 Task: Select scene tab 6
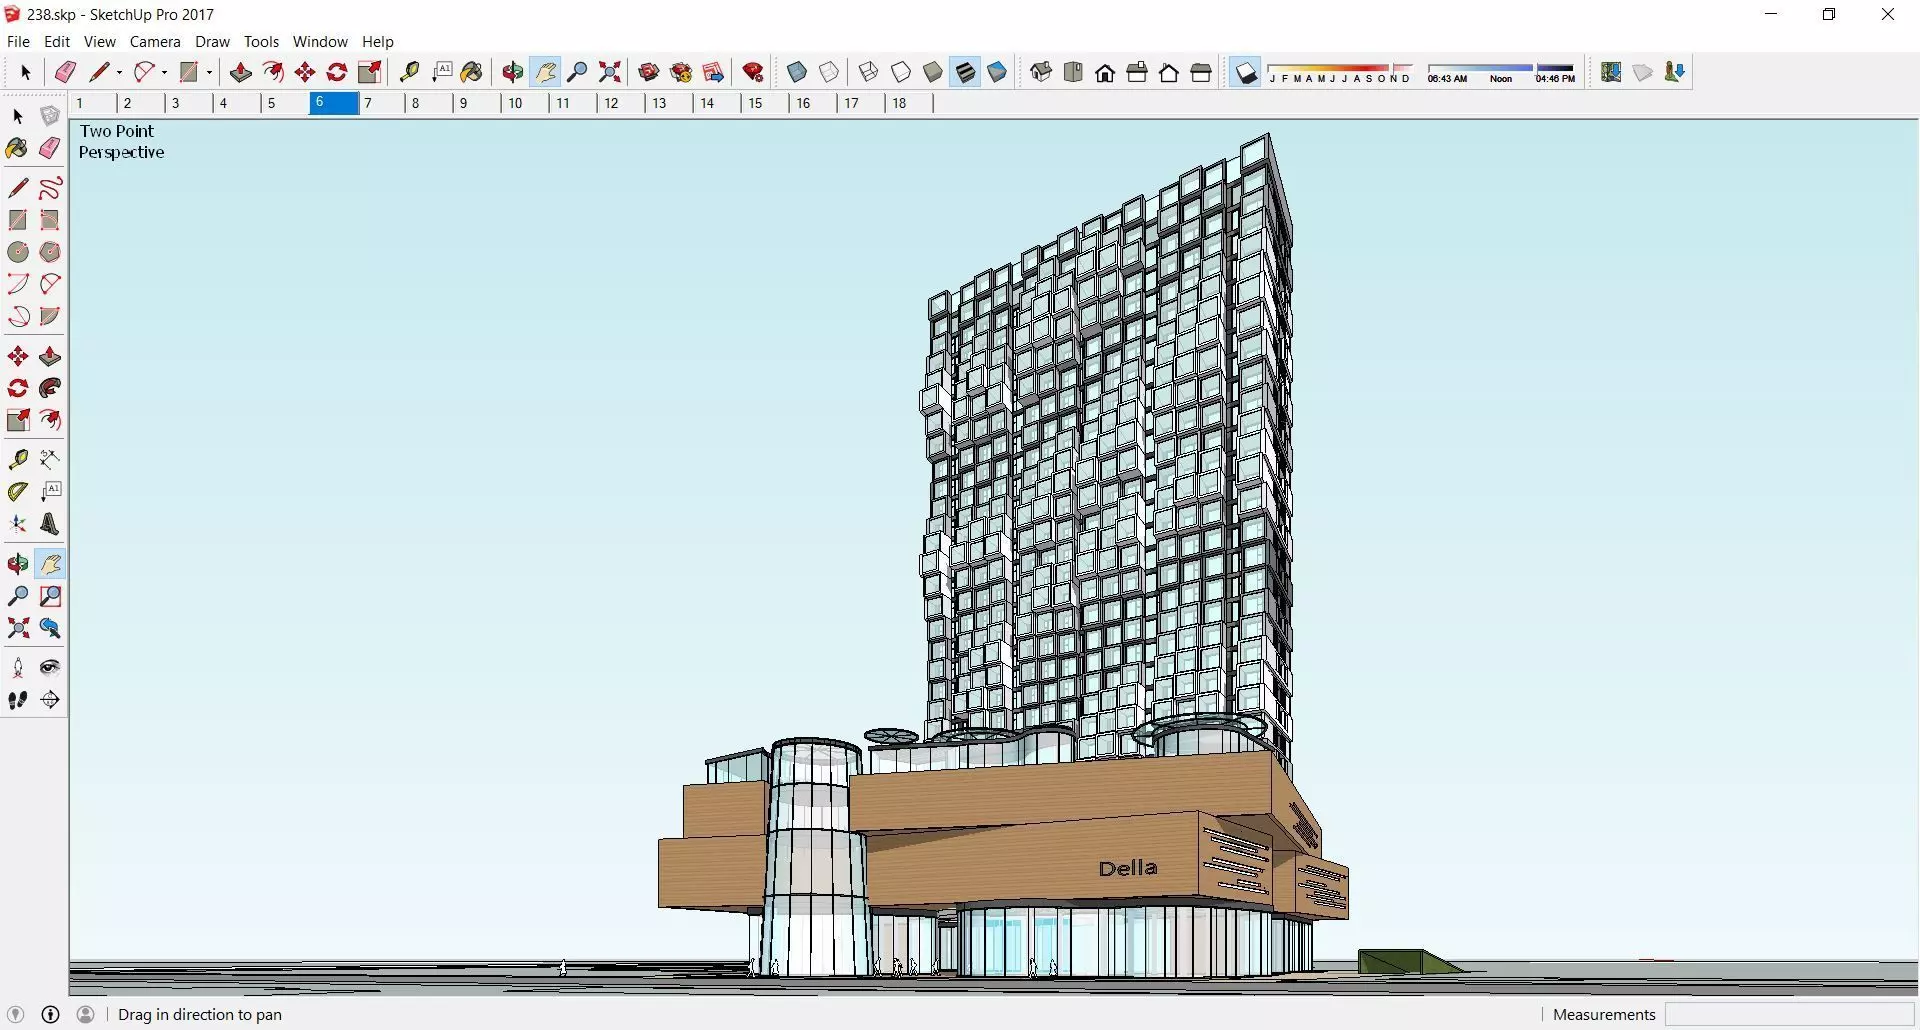(x=334, y=103)
